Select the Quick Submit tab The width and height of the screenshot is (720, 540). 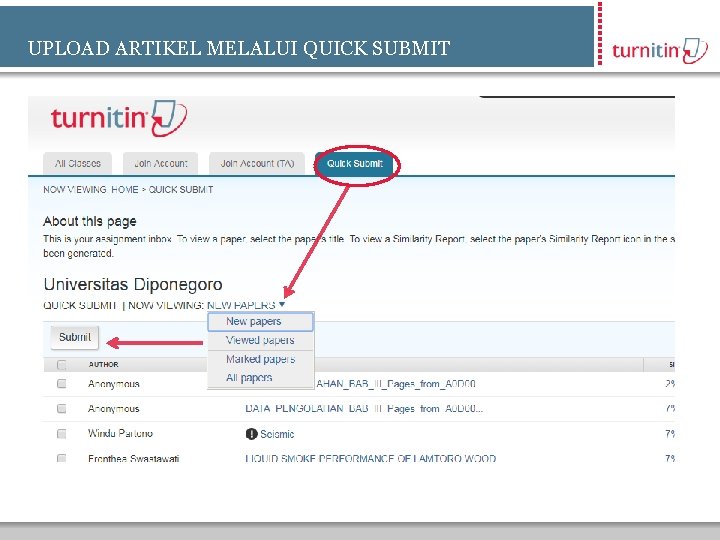(x=354, y=163)
